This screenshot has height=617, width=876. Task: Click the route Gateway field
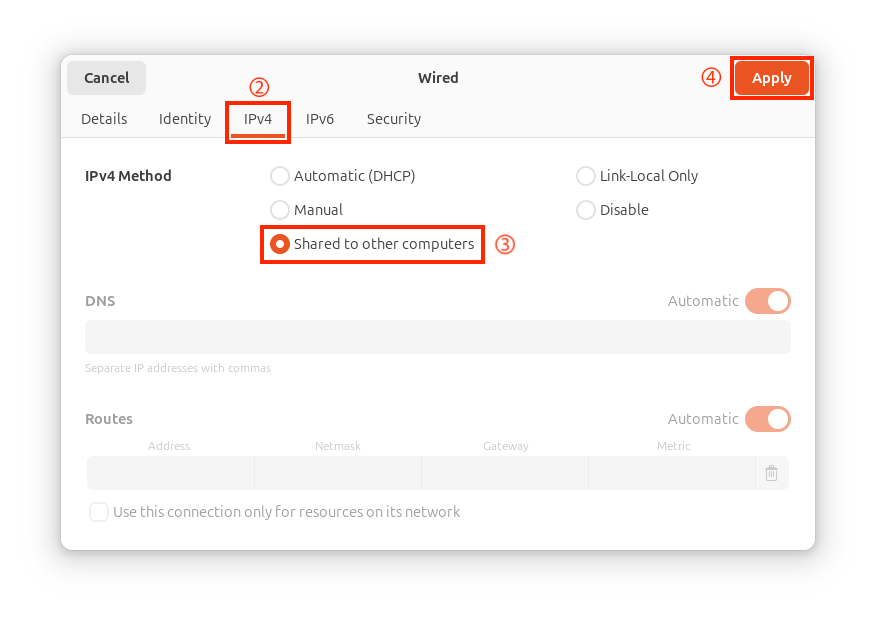pos(505,473)
